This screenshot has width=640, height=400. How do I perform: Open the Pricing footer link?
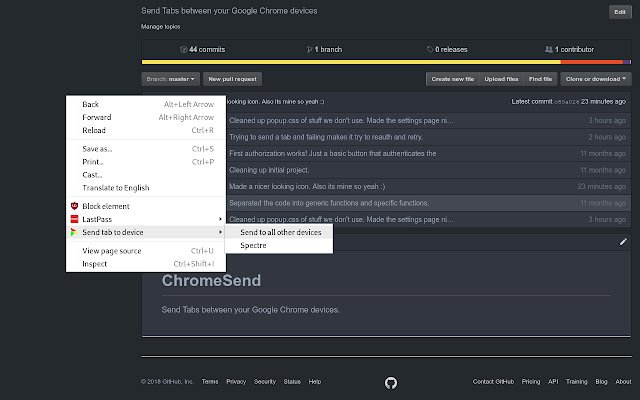coord(531,382)
